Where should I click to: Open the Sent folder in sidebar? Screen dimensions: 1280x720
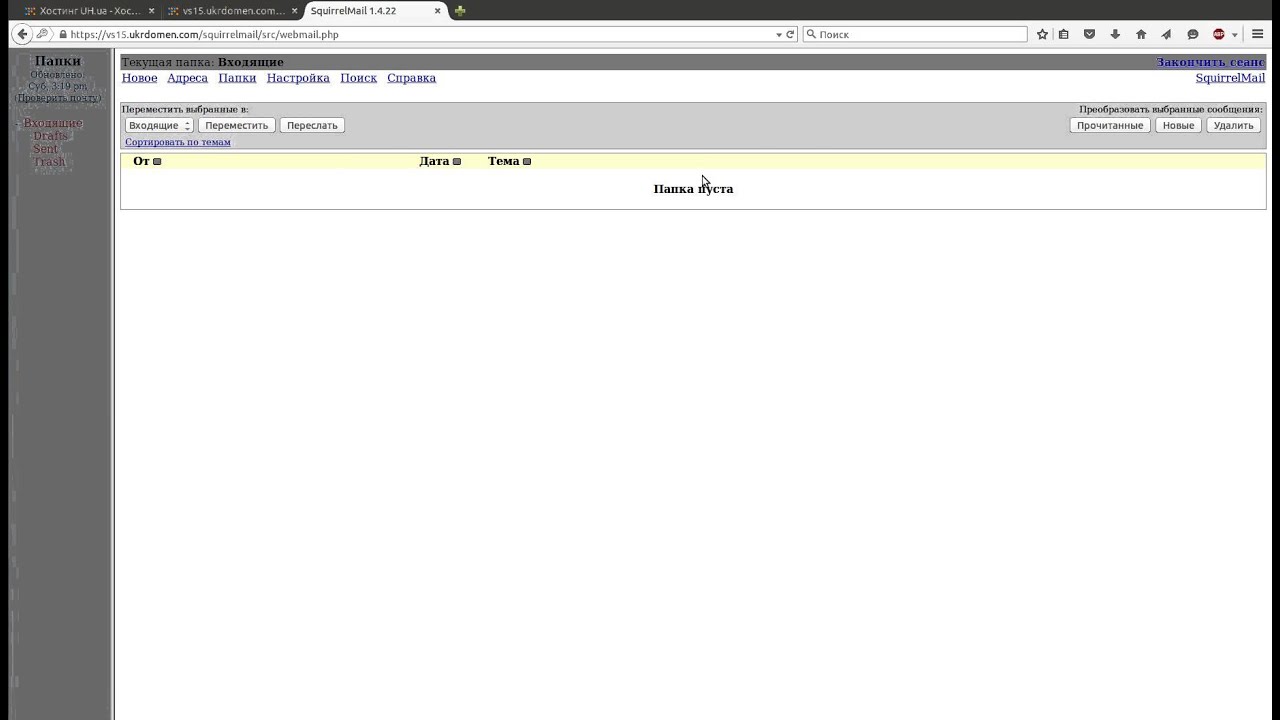point(45,149)
